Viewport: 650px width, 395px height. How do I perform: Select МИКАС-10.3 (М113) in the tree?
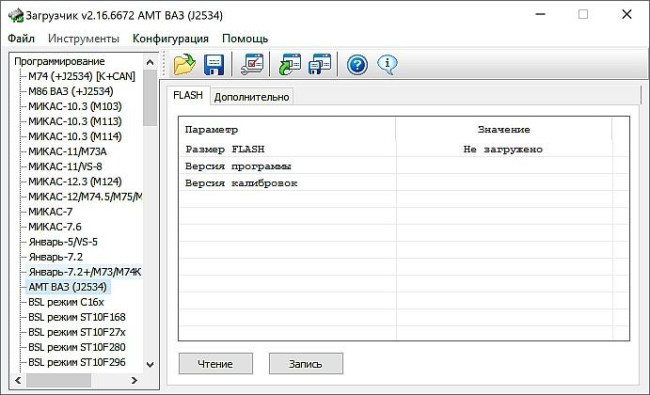[x=75, y=121]
